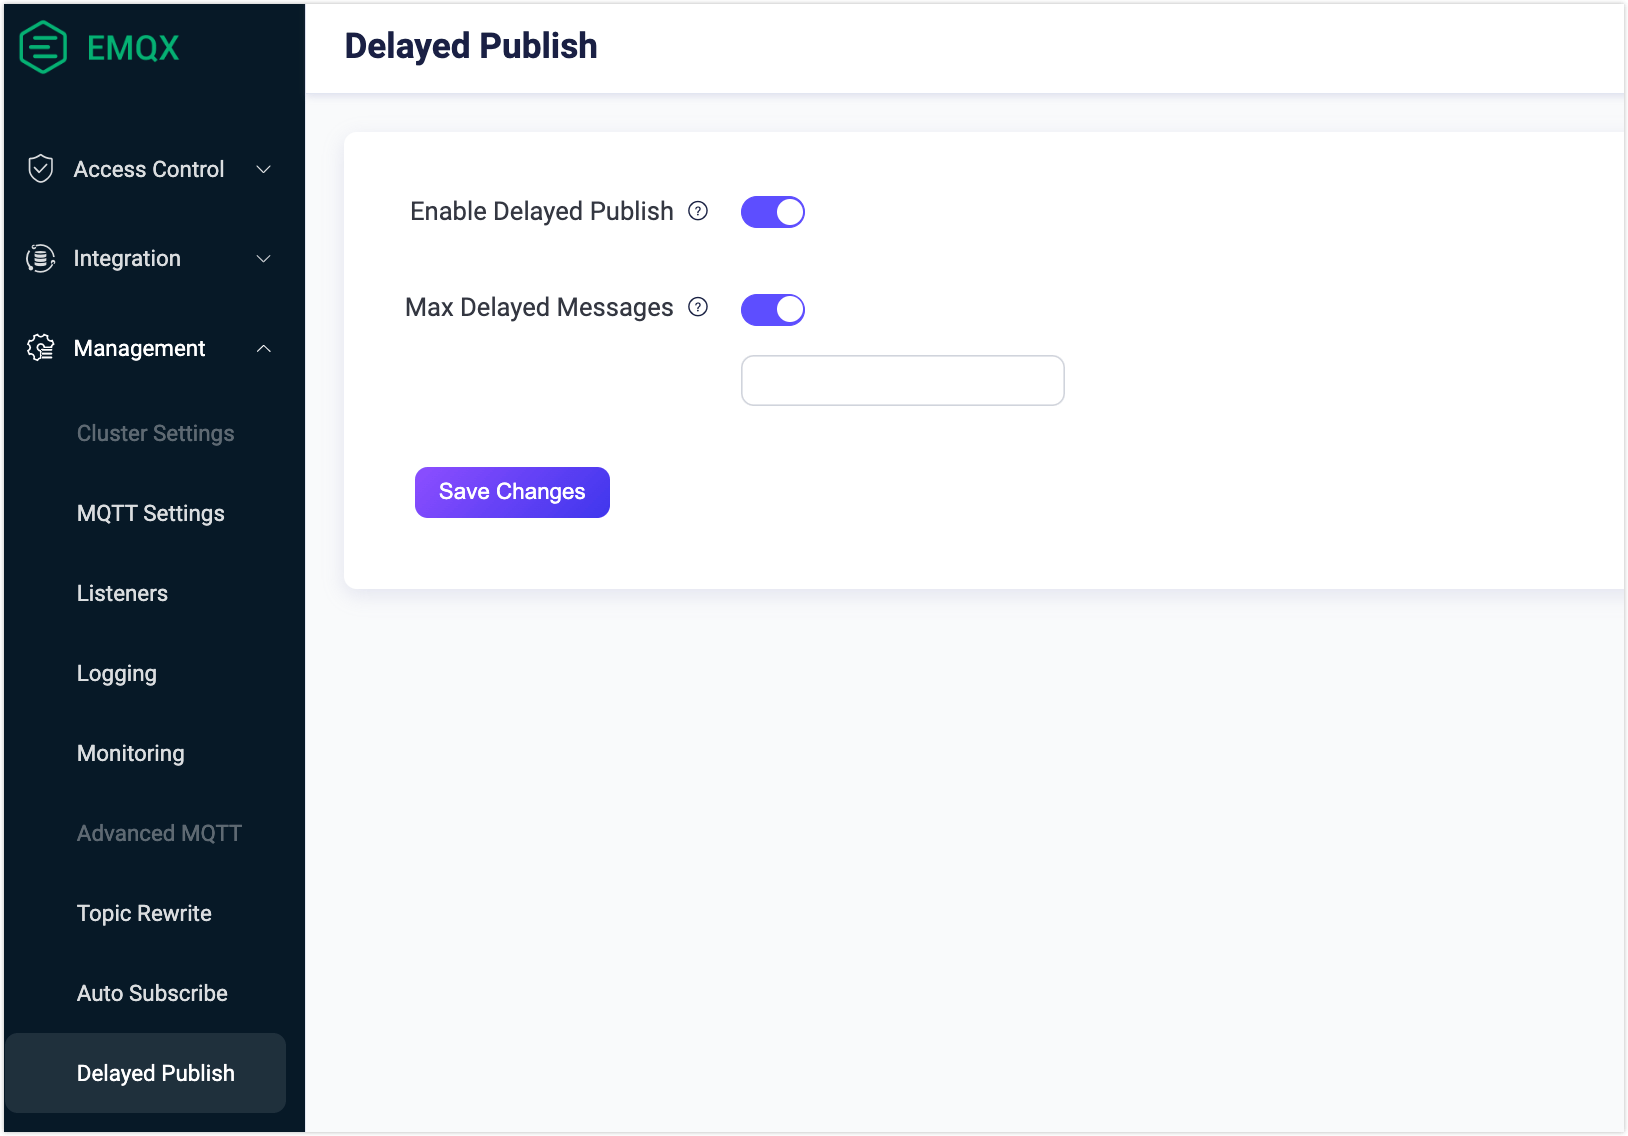Turn off the Max Delayed Messages switch
1628x1136 pixels.
coord(772,310)
